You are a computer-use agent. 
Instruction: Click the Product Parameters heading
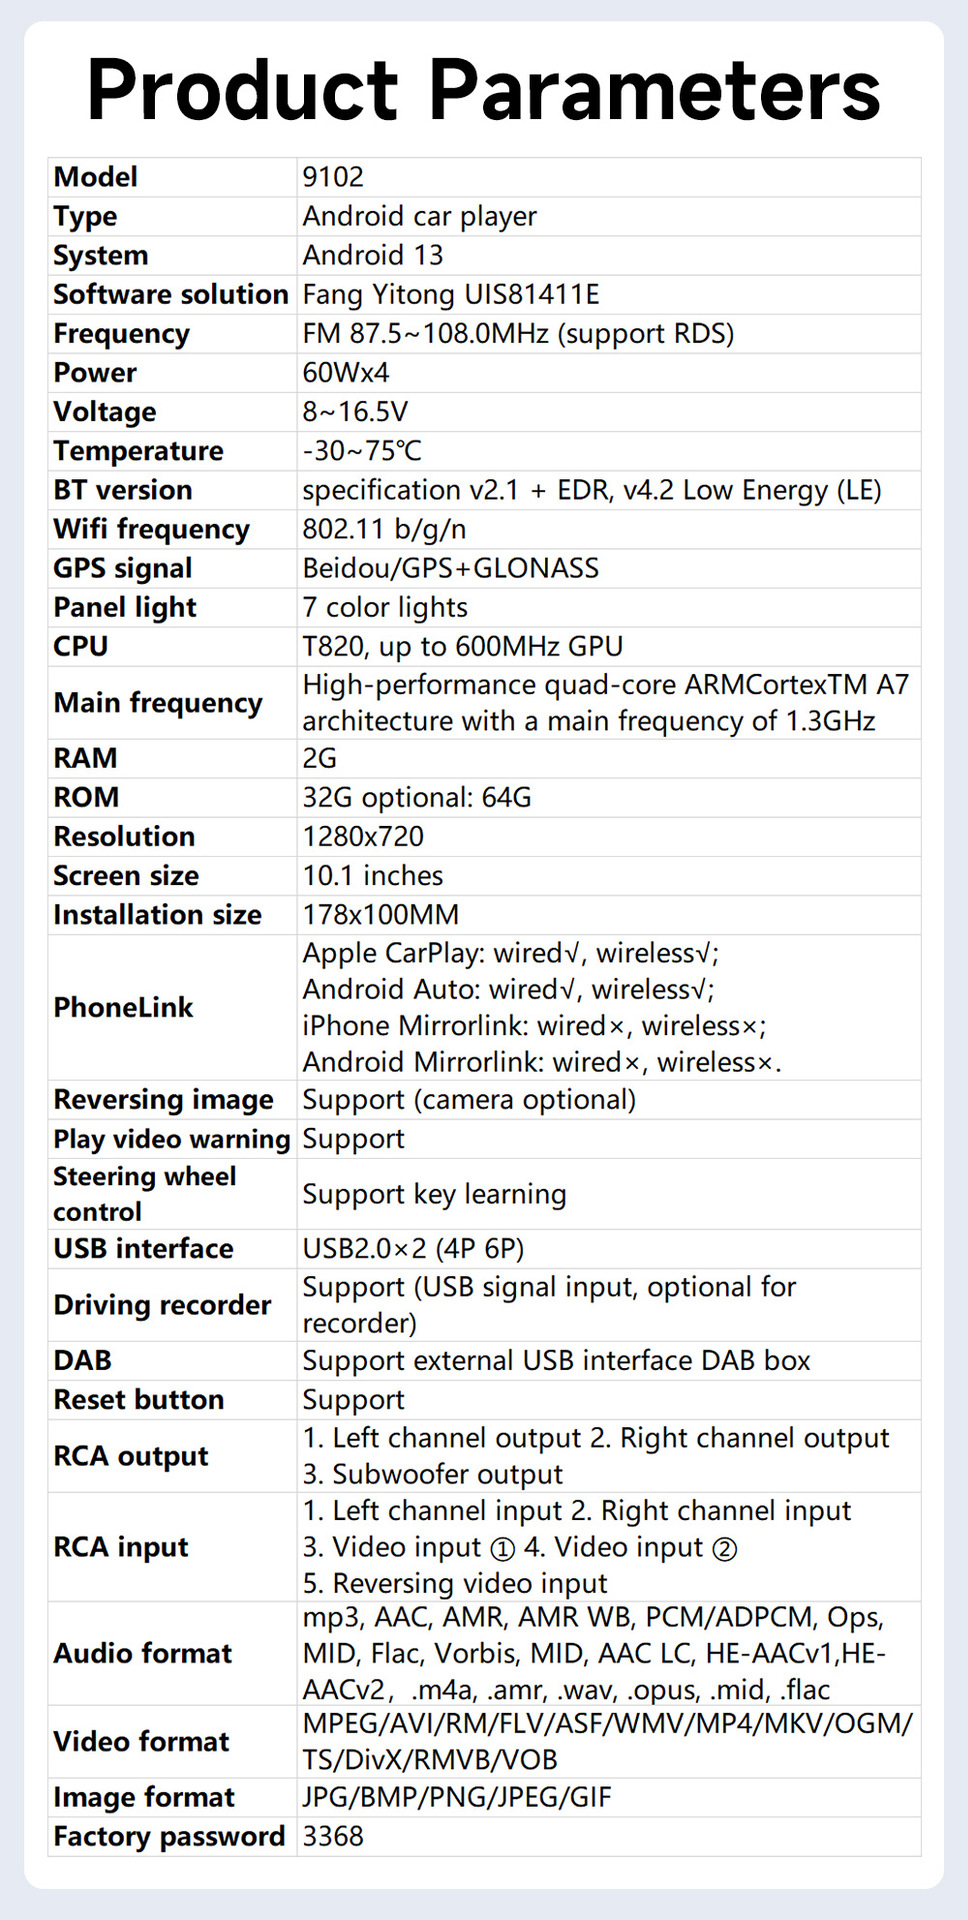[484, 90]
